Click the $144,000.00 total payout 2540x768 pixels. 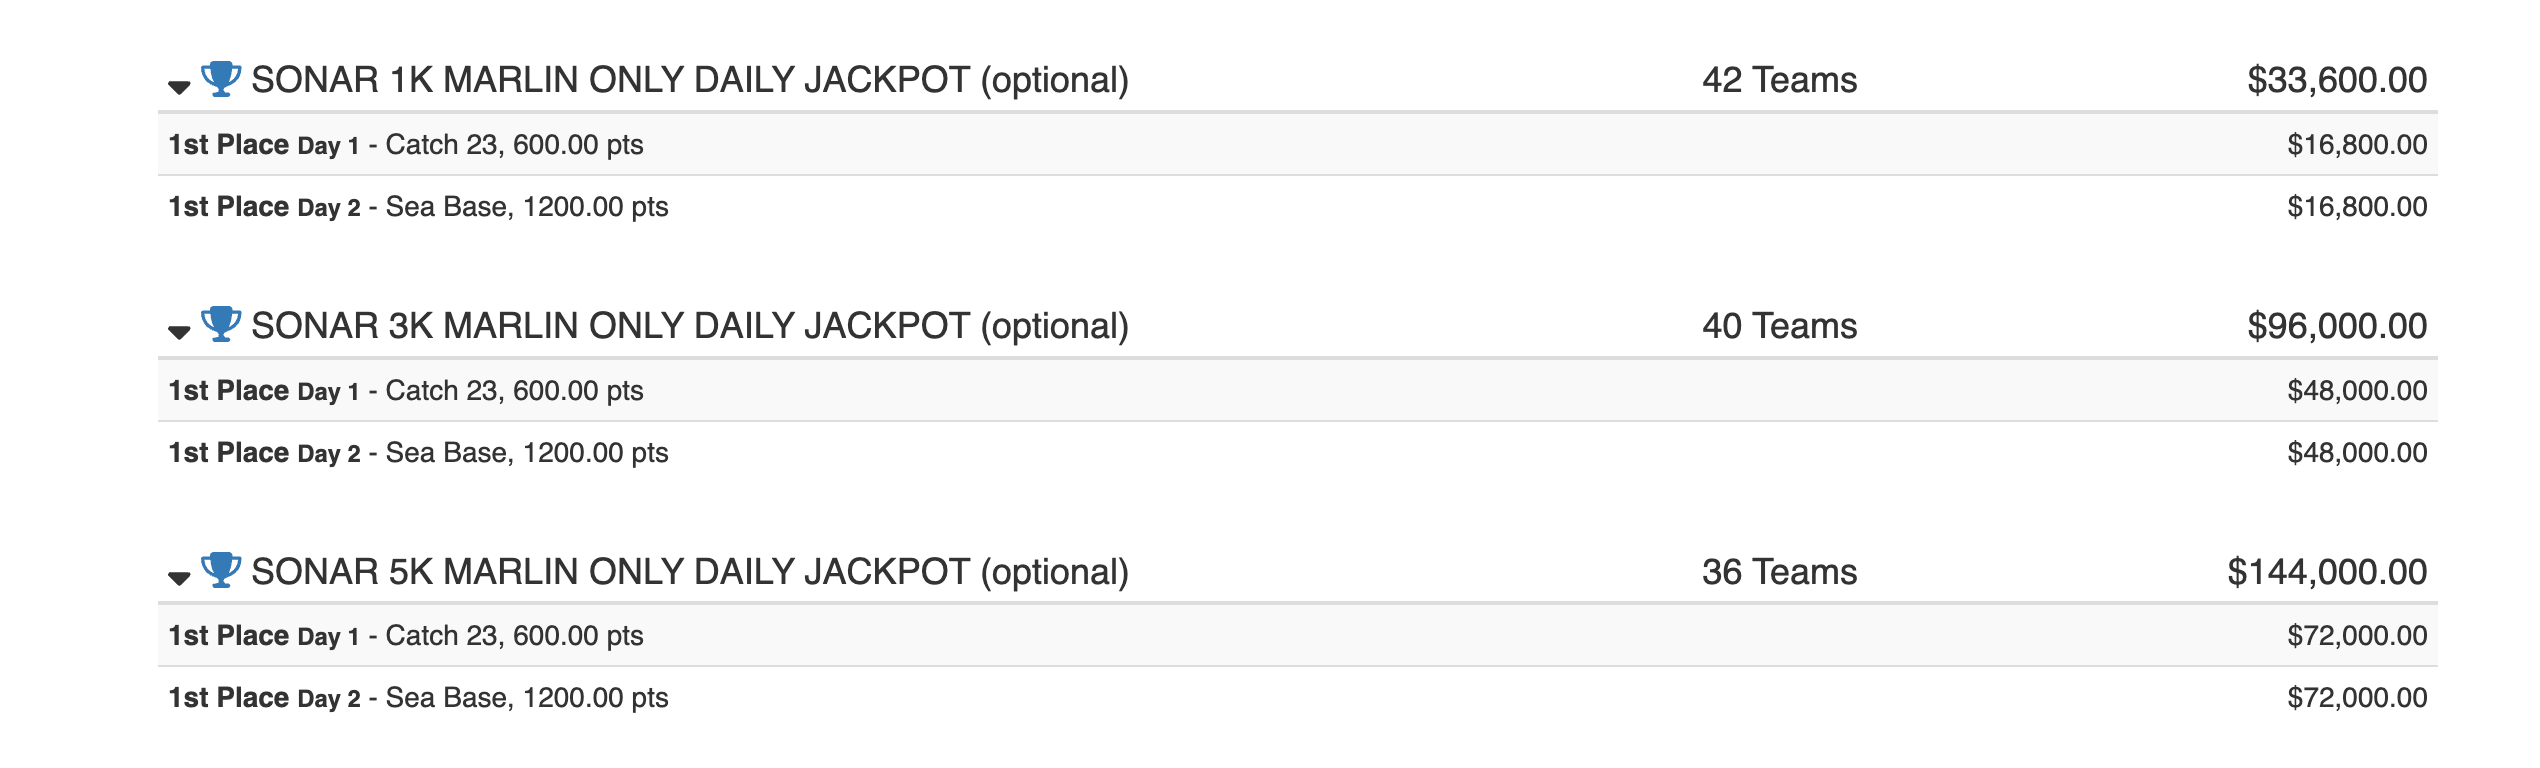(x=2326, y=572)
